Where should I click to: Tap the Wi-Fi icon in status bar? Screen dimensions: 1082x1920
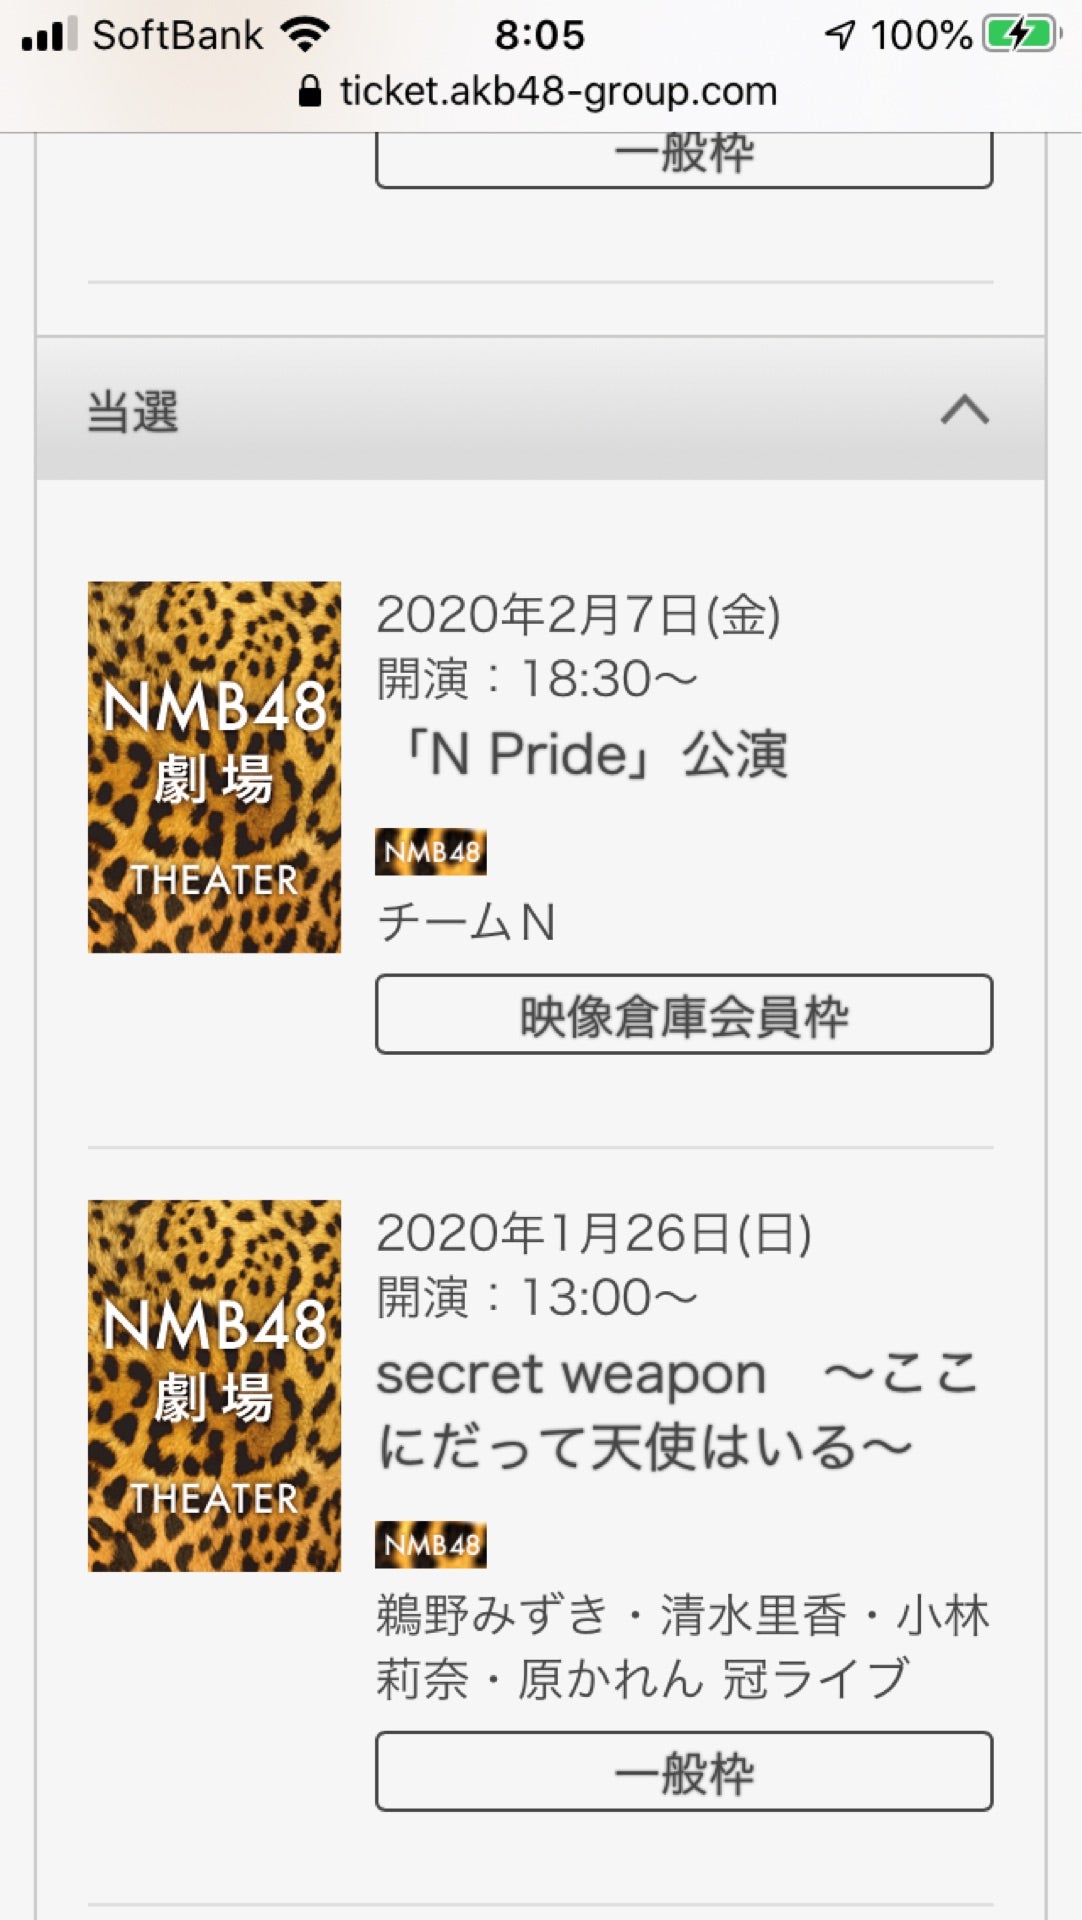pos(305,35)
